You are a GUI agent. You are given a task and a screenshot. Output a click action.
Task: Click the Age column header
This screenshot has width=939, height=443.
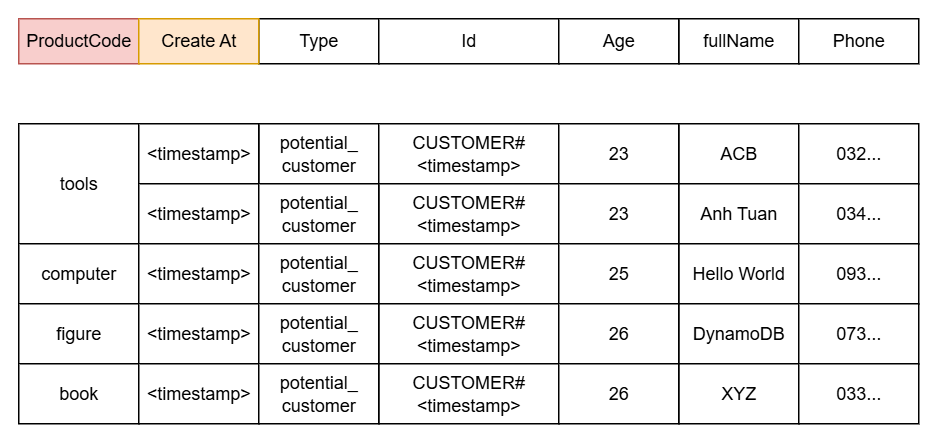pos(619,41)
